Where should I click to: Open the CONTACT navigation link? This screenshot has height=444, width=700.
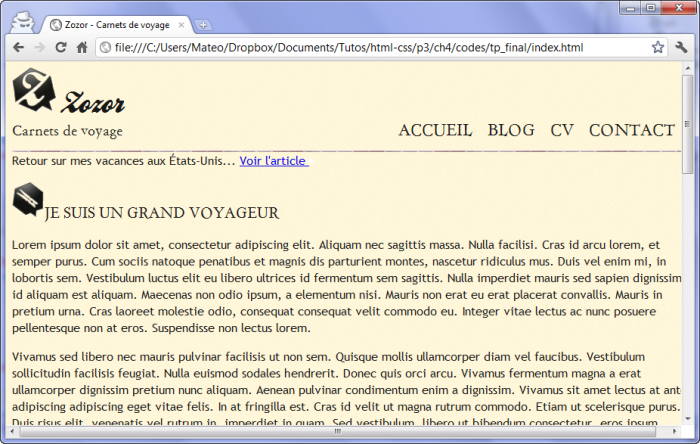click(x=631, y=130)
